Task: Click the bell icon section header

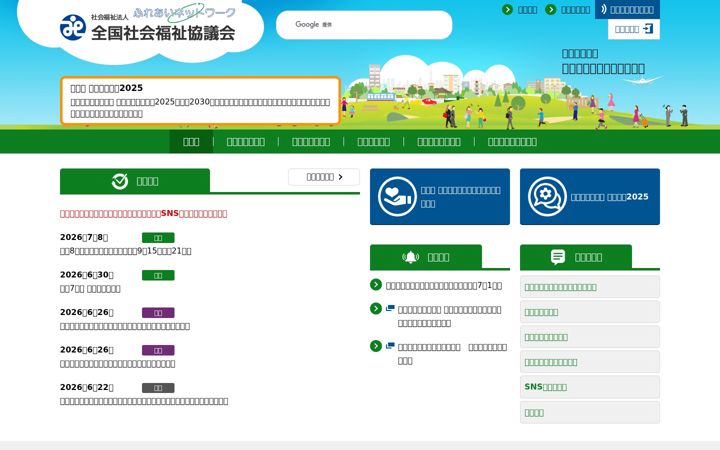Action: (426, 257)
